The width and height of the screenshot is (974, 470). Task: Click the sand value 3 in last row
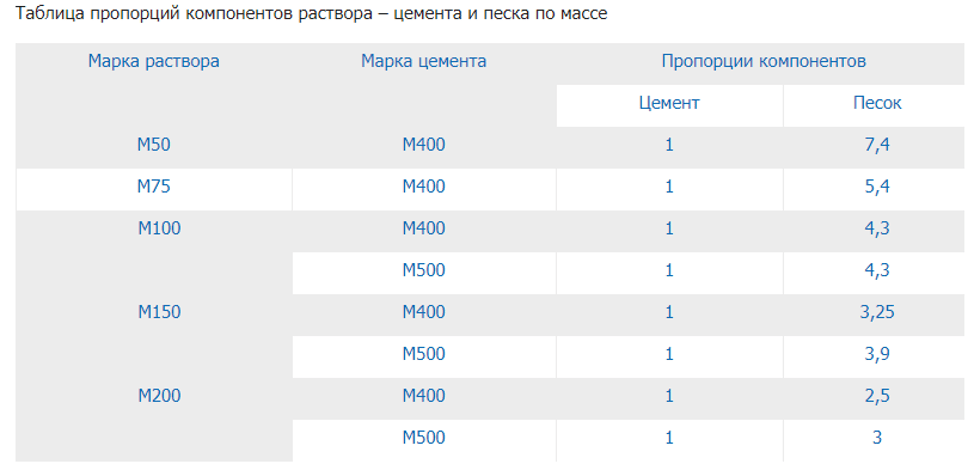tap(877, 438)
